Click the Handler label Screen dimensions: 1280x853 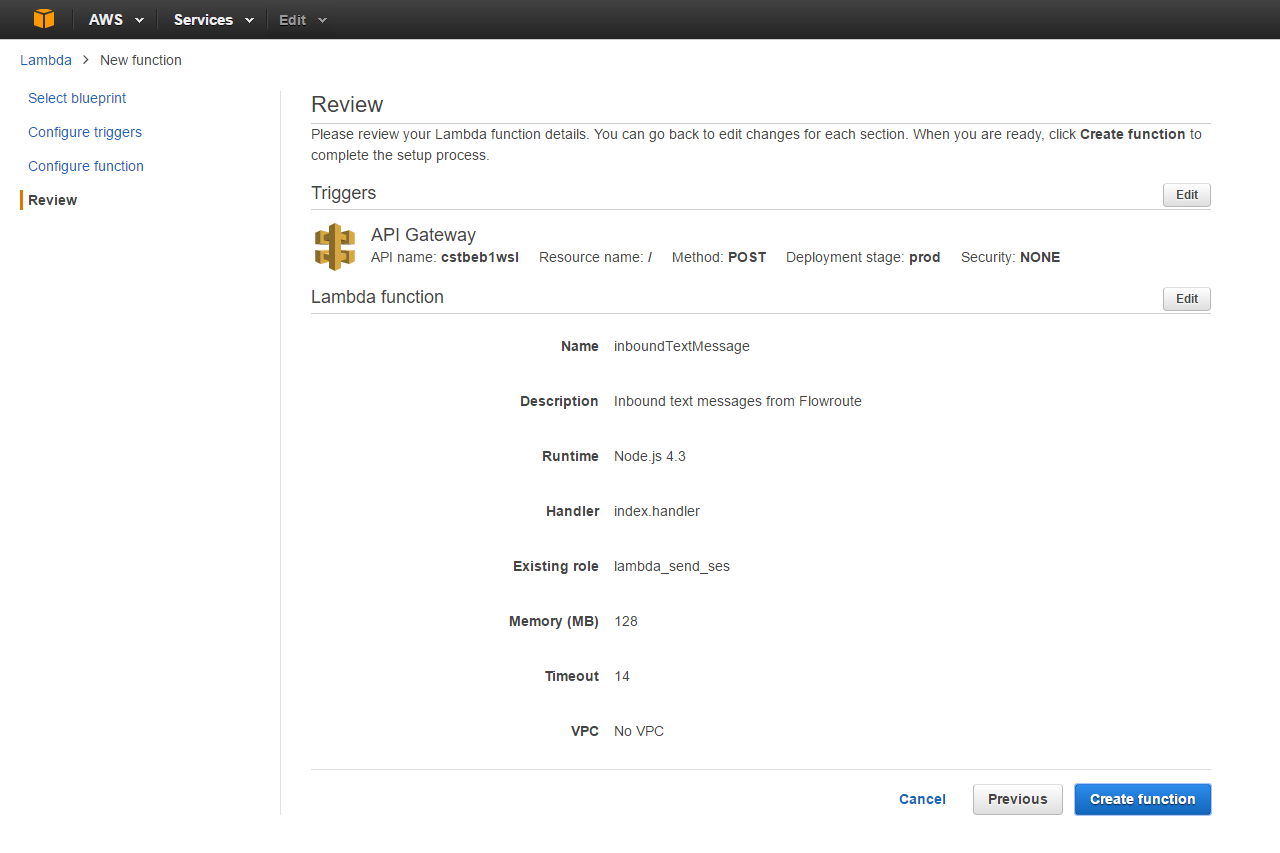(572, 511)
